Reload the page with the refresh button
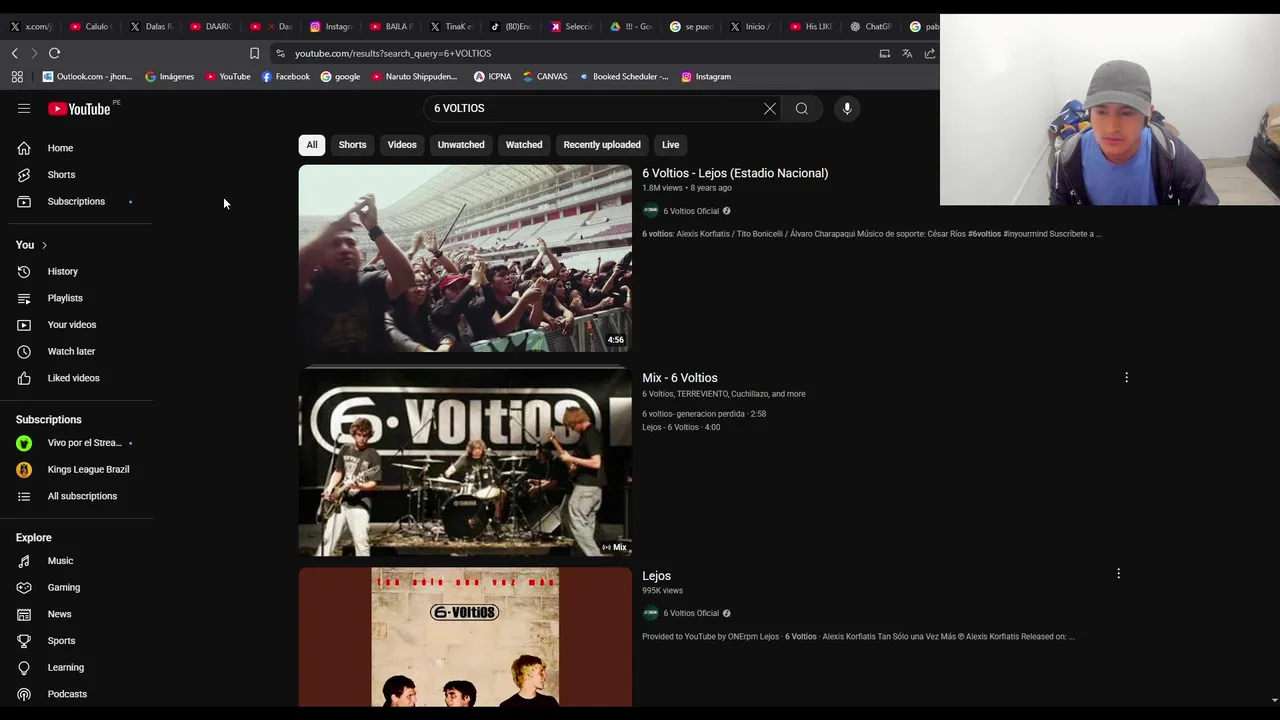The image size is (1280, 720). click(54, 53)
